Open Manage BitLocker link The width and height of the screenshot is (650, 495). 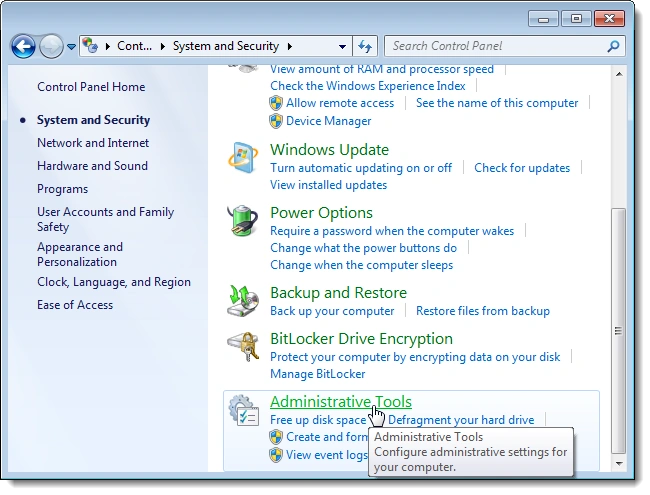point(318,374)
